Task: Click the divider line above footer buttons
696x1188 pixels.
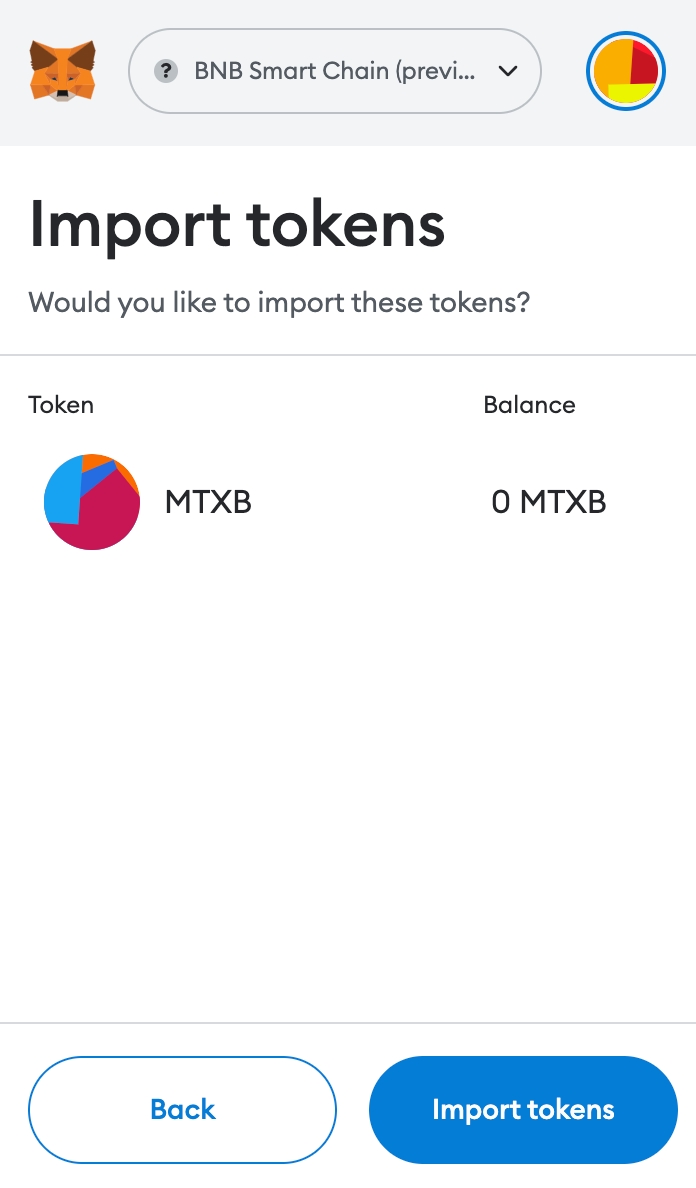Action: pyautogui.click(x=348, y=1023)
